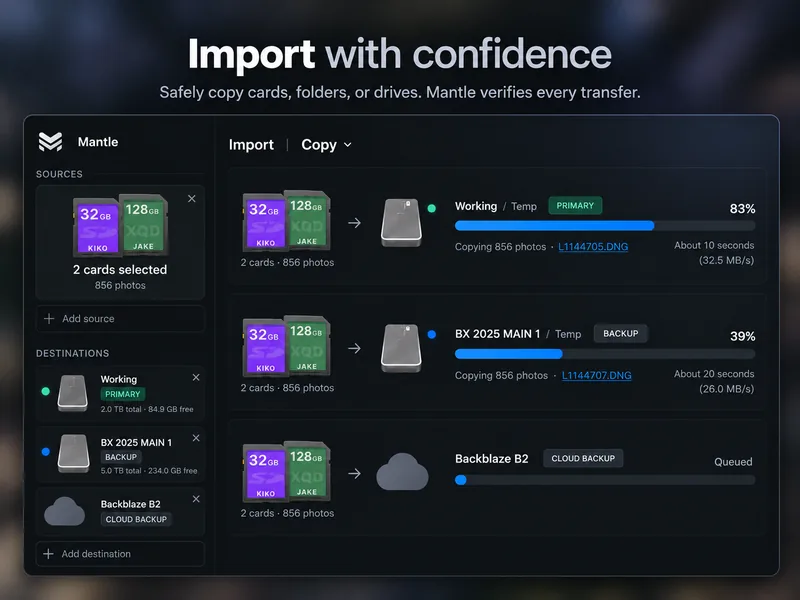The image size is (800, 600).
Task: Click the Backblaze B2 queued progress bar
Action: 605,480
